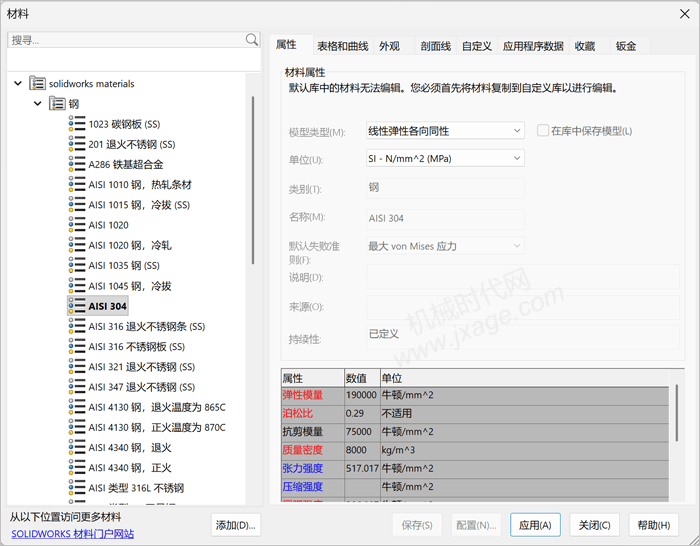Select the 压缩强度 property row
This screenshot has width=700, height=546.
(x=475, y=487)
